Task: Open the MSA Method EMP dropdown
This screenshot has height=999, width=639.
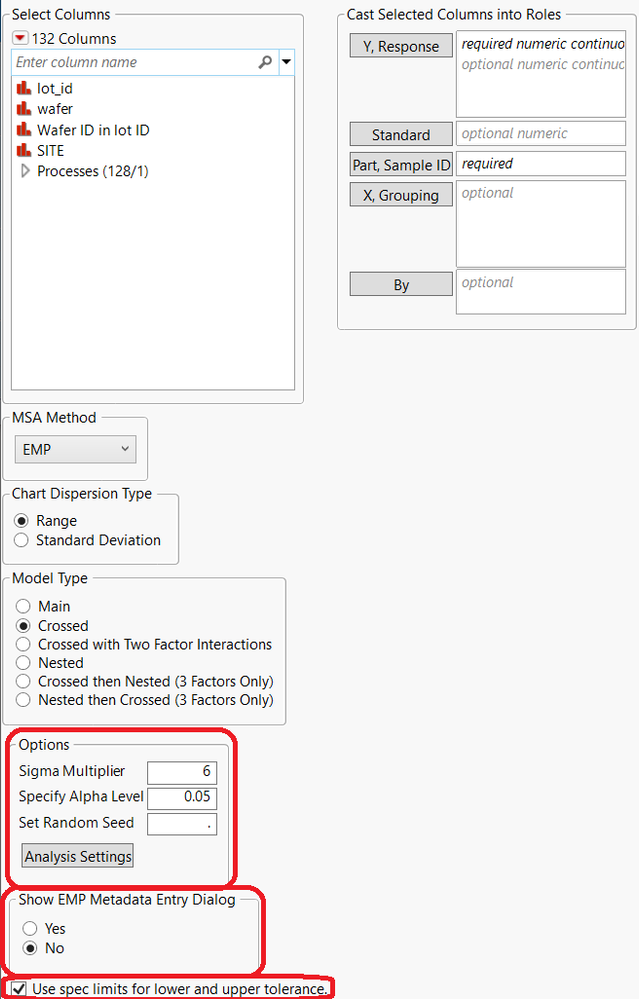Action: click(75, 449)
